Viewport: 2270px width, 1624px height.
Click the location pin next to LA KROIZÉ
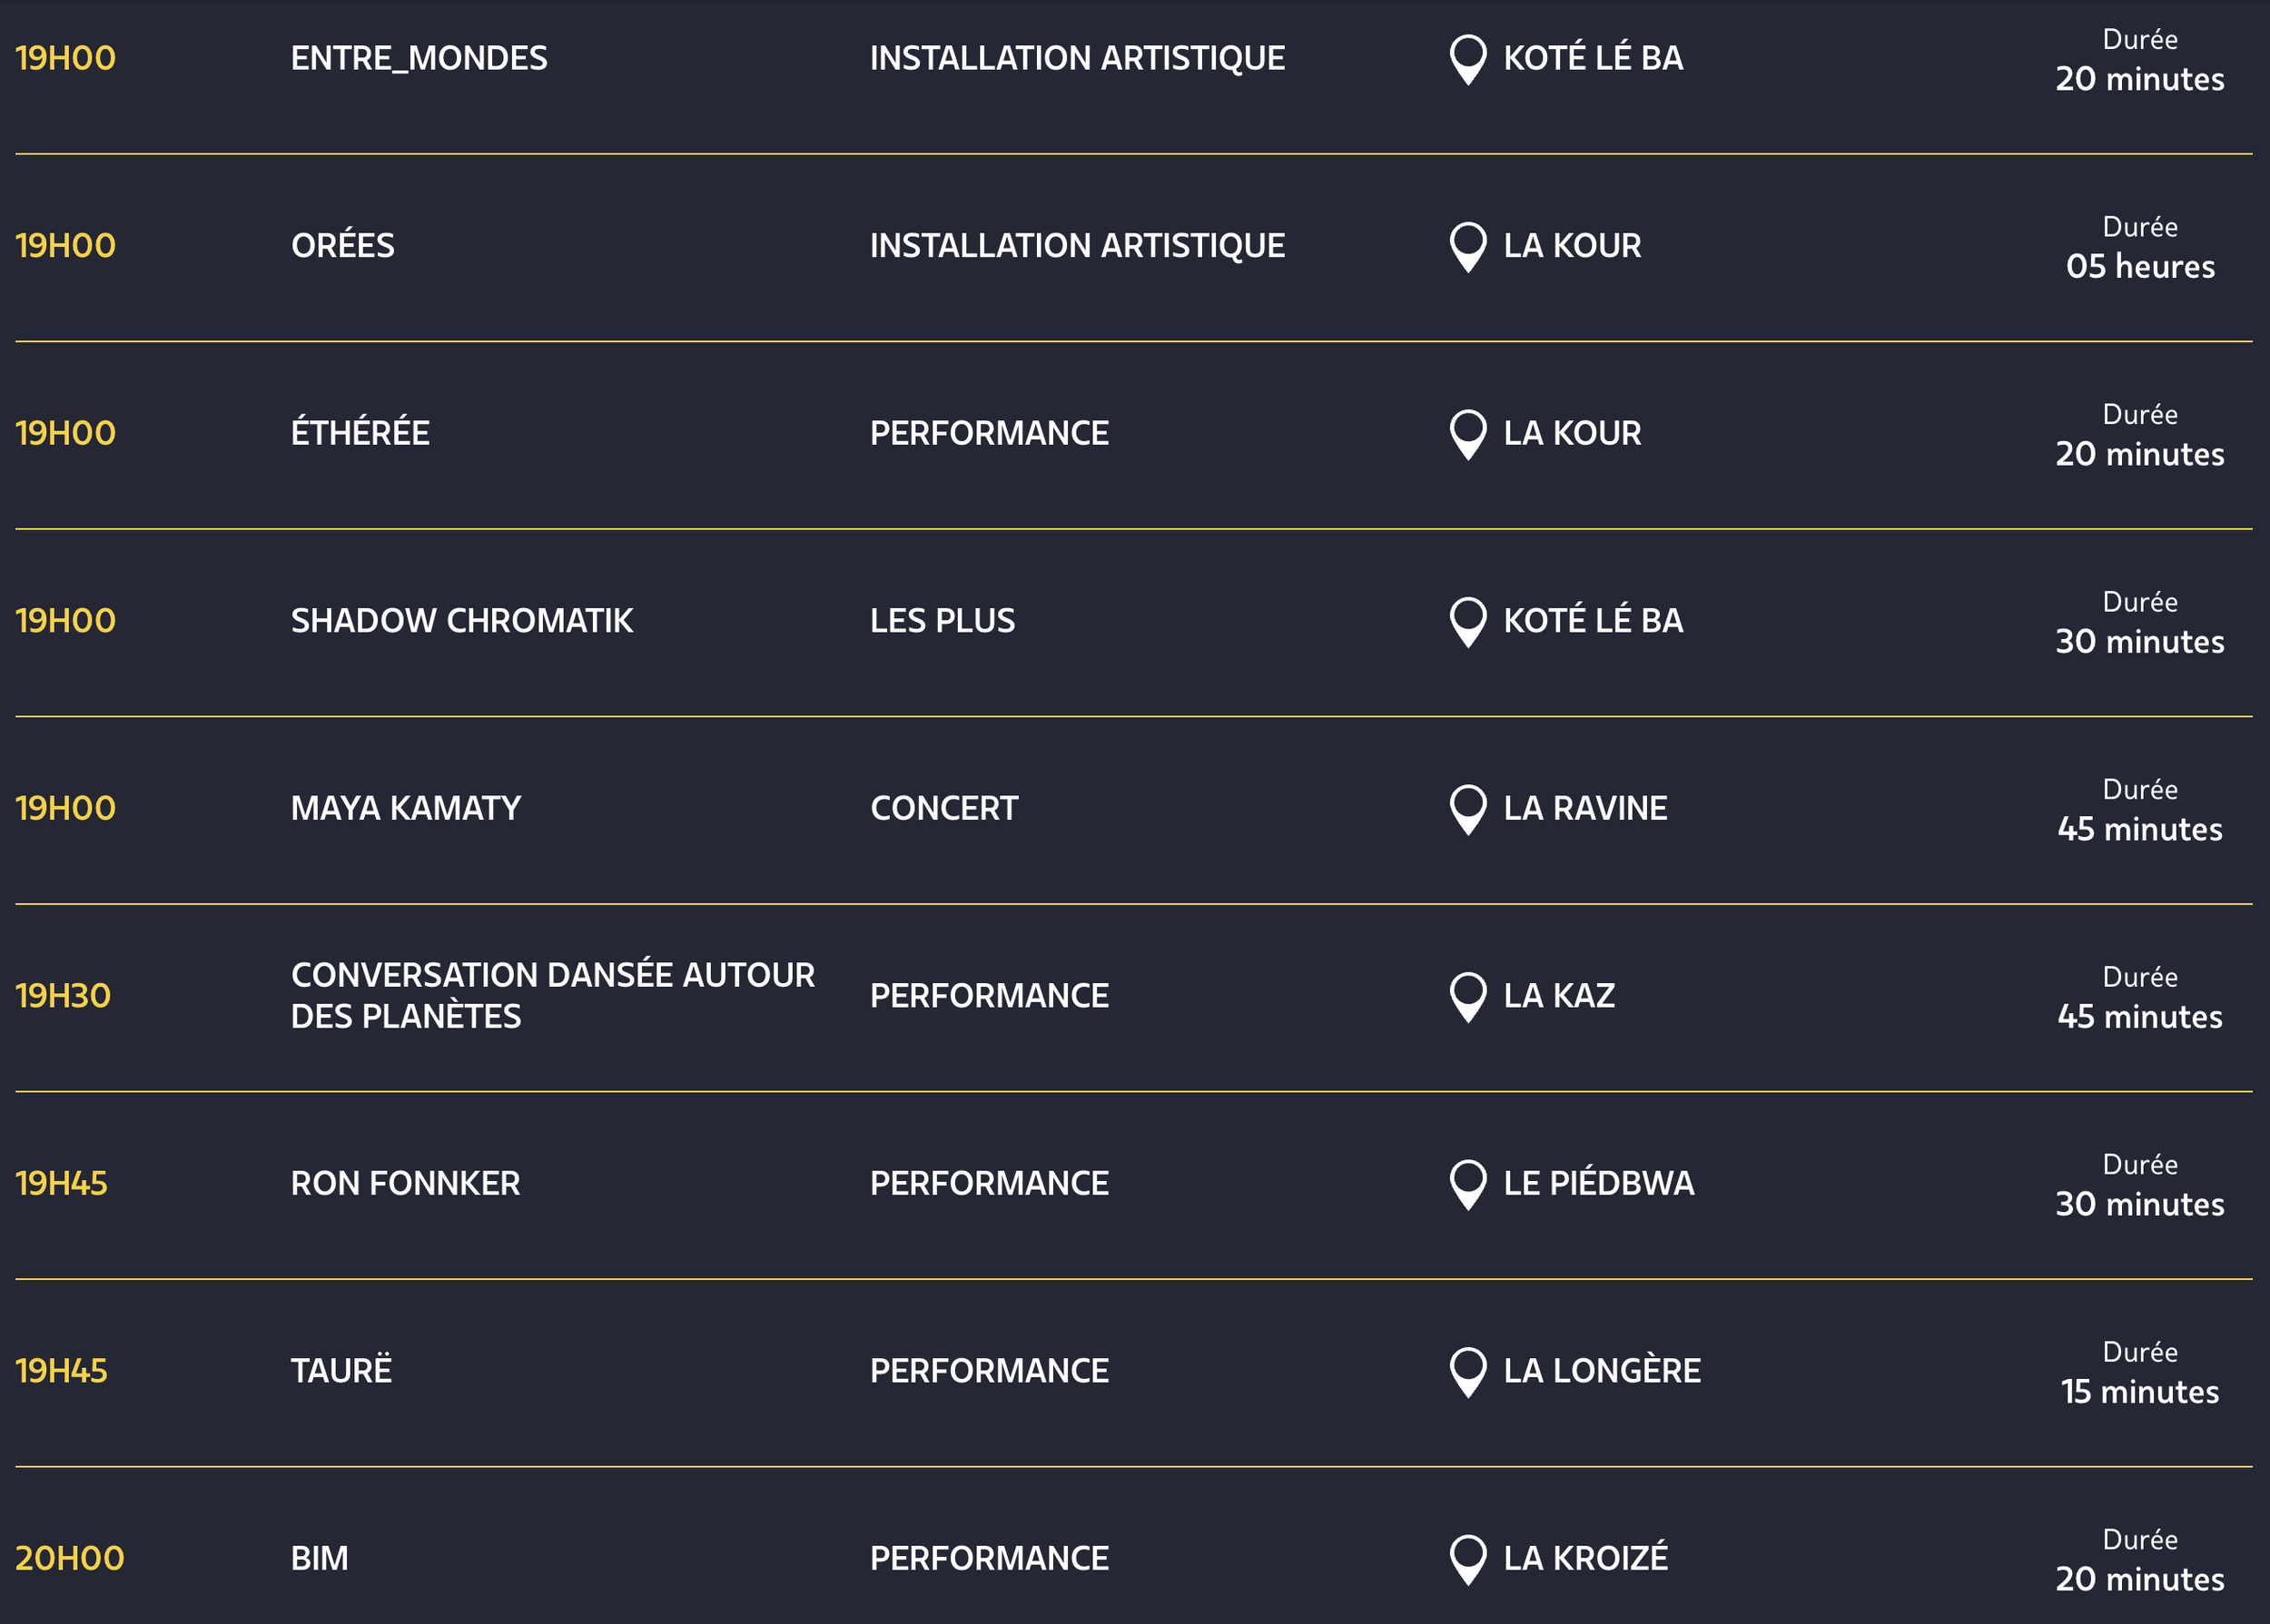coord(1467,1559)
